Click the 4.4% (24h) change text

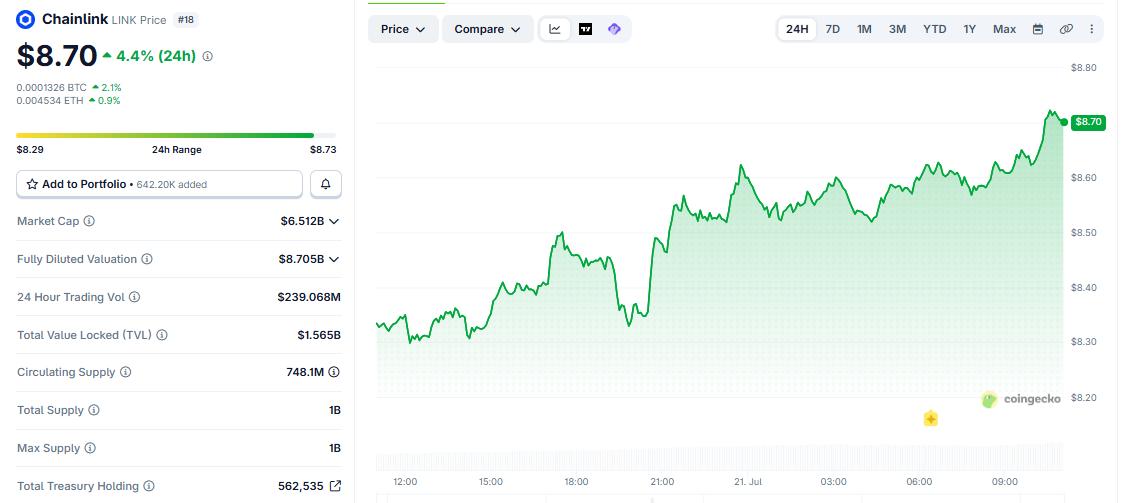tap(154, 56)
